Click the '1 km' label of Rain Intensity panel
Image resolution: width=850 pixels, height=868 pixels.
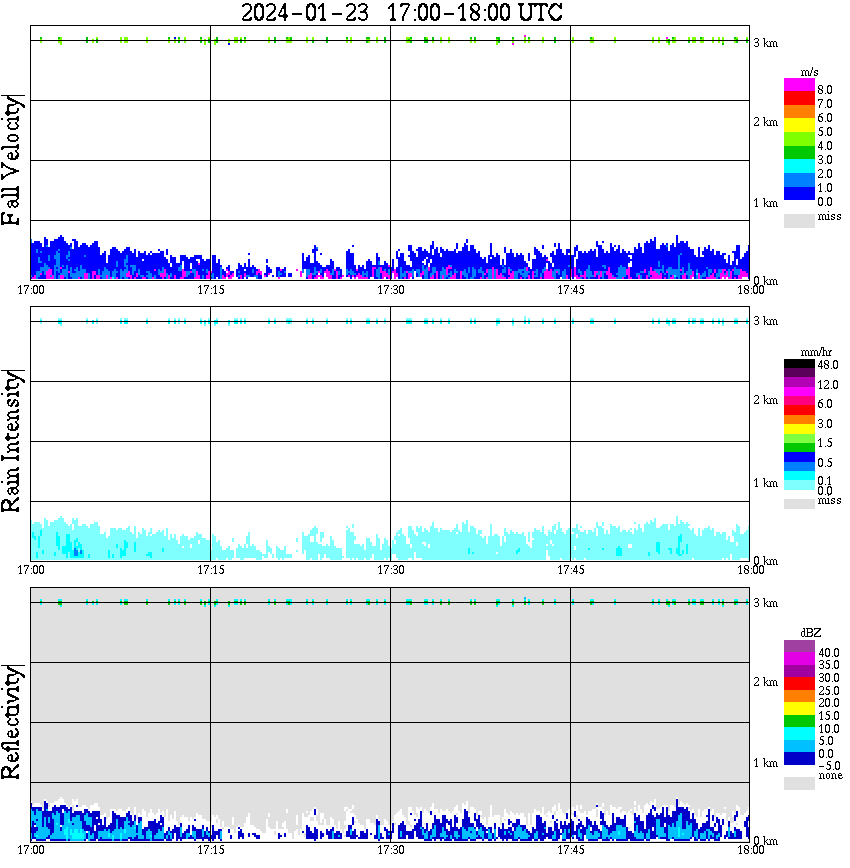(766, 483)
